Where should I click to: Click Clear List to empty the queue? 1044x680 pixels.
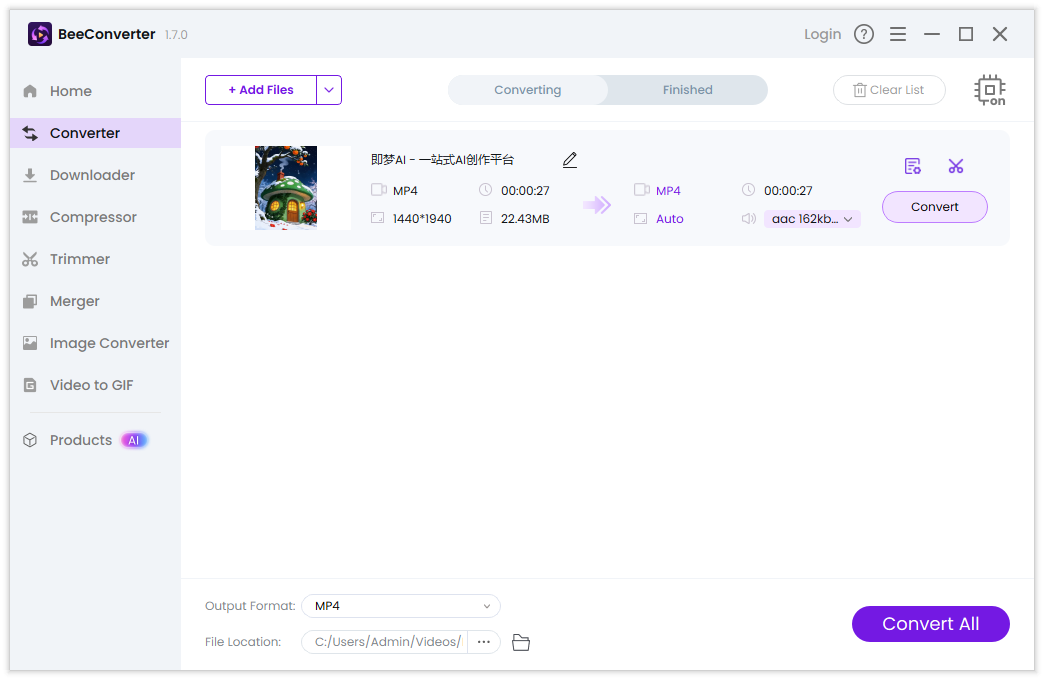[889, 89]
